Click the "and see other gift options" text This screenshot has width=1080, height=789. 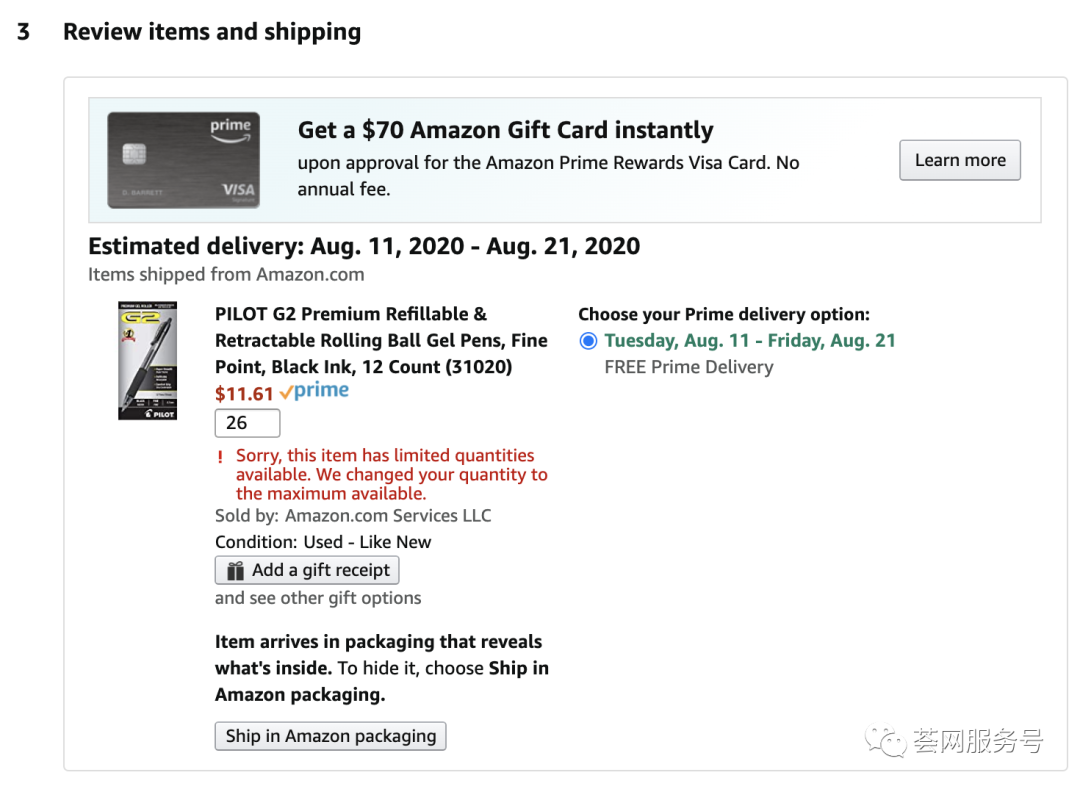318,598
